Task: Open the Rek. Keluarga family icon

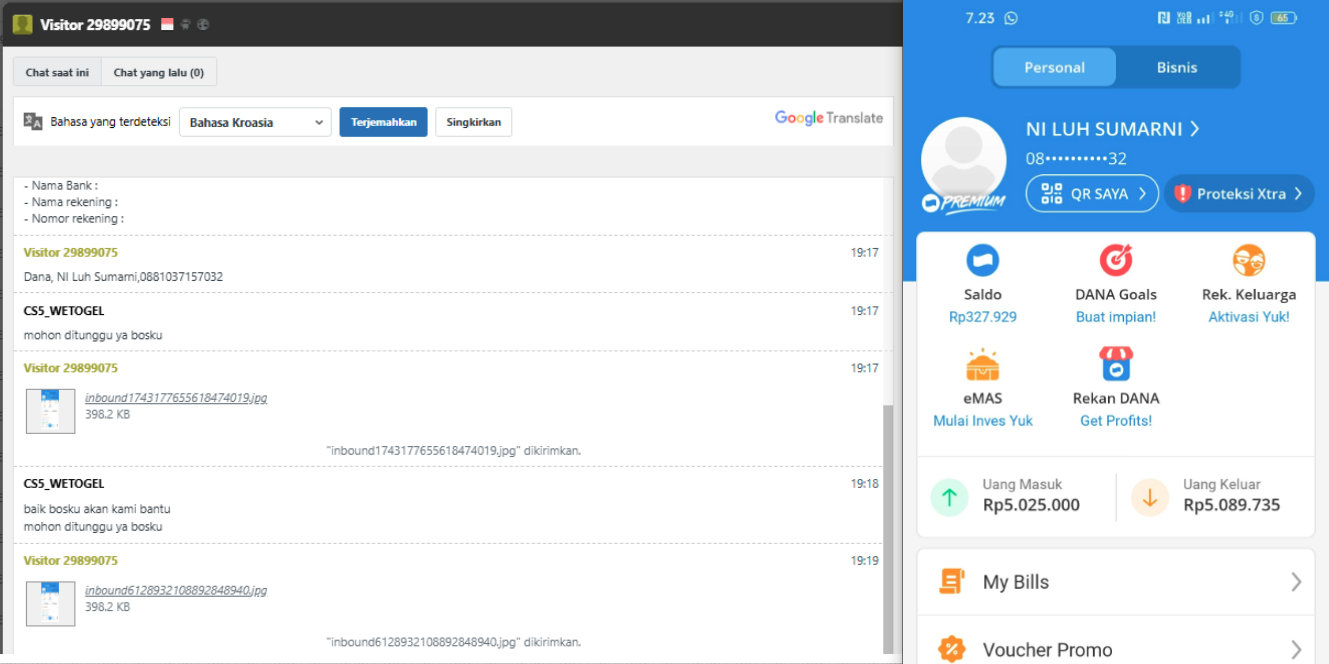Action: point(1249,260)
